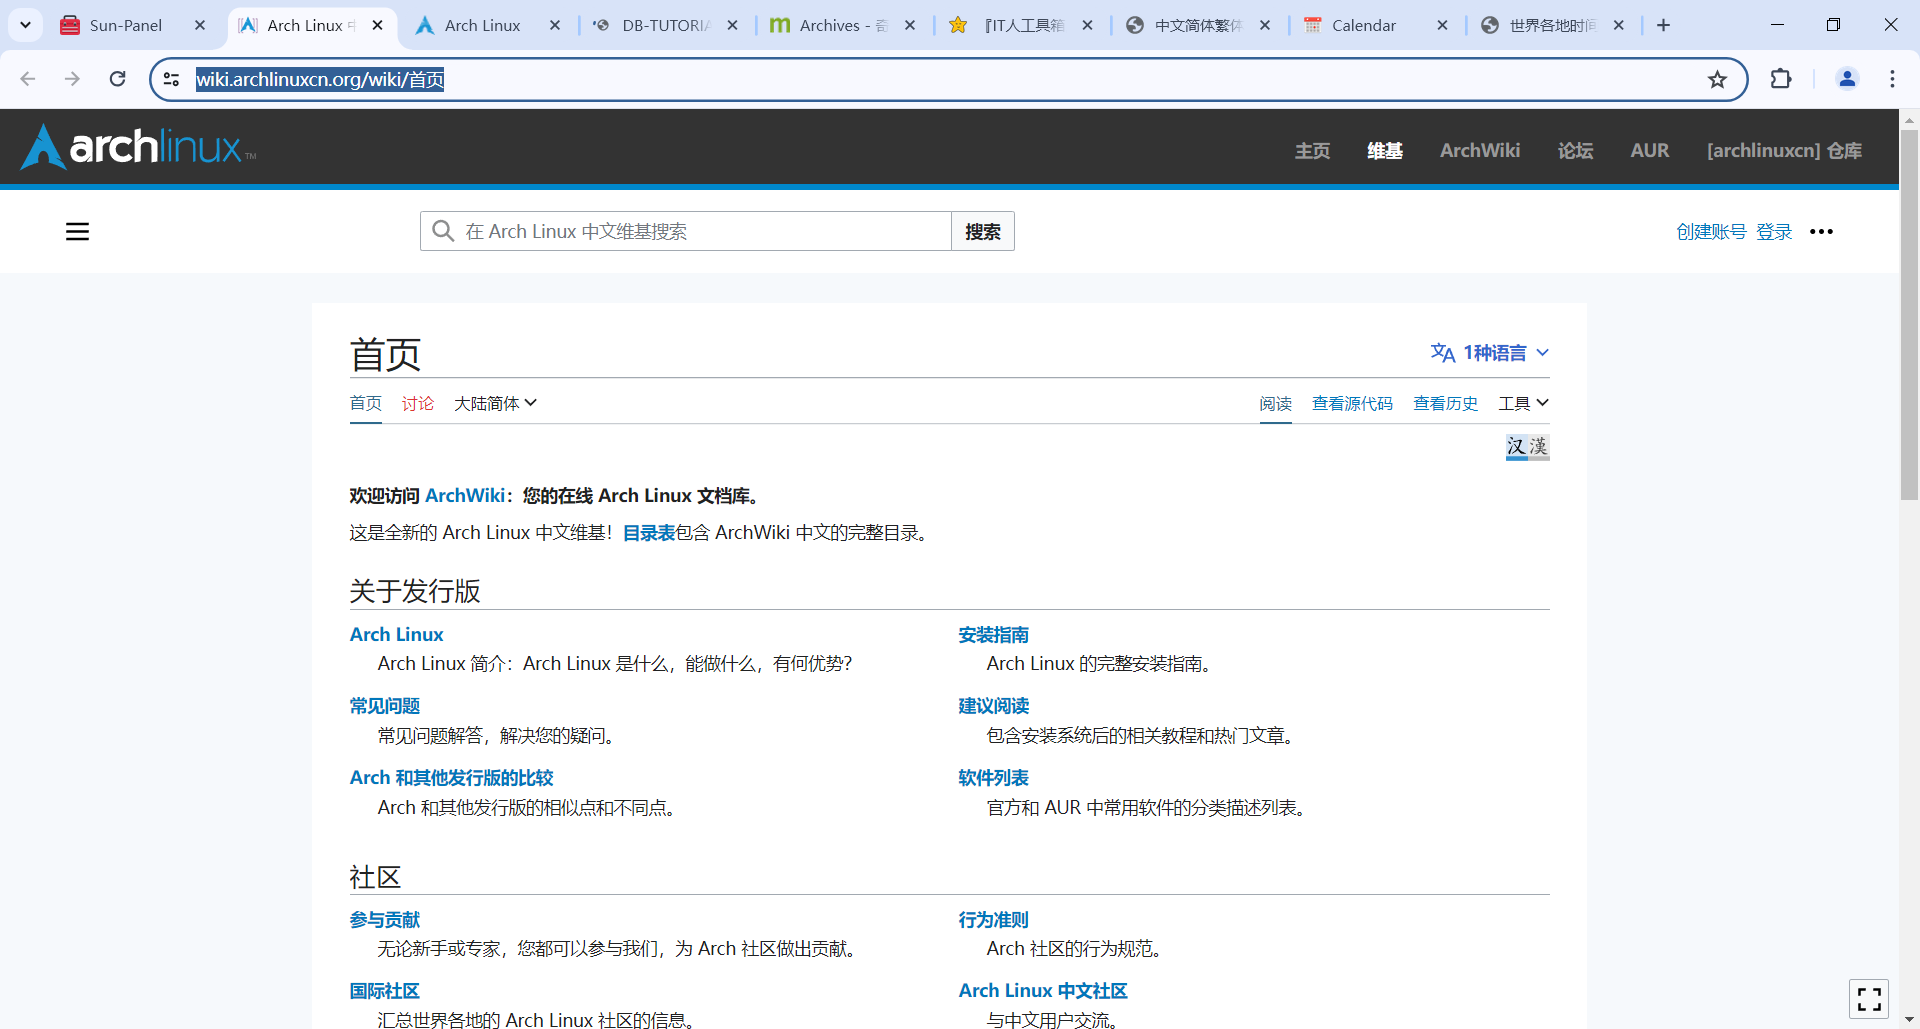This screenshot has height=1029, width=1920.
Task: Open the tab search dropdown arrow
Action: pos(25,25)
